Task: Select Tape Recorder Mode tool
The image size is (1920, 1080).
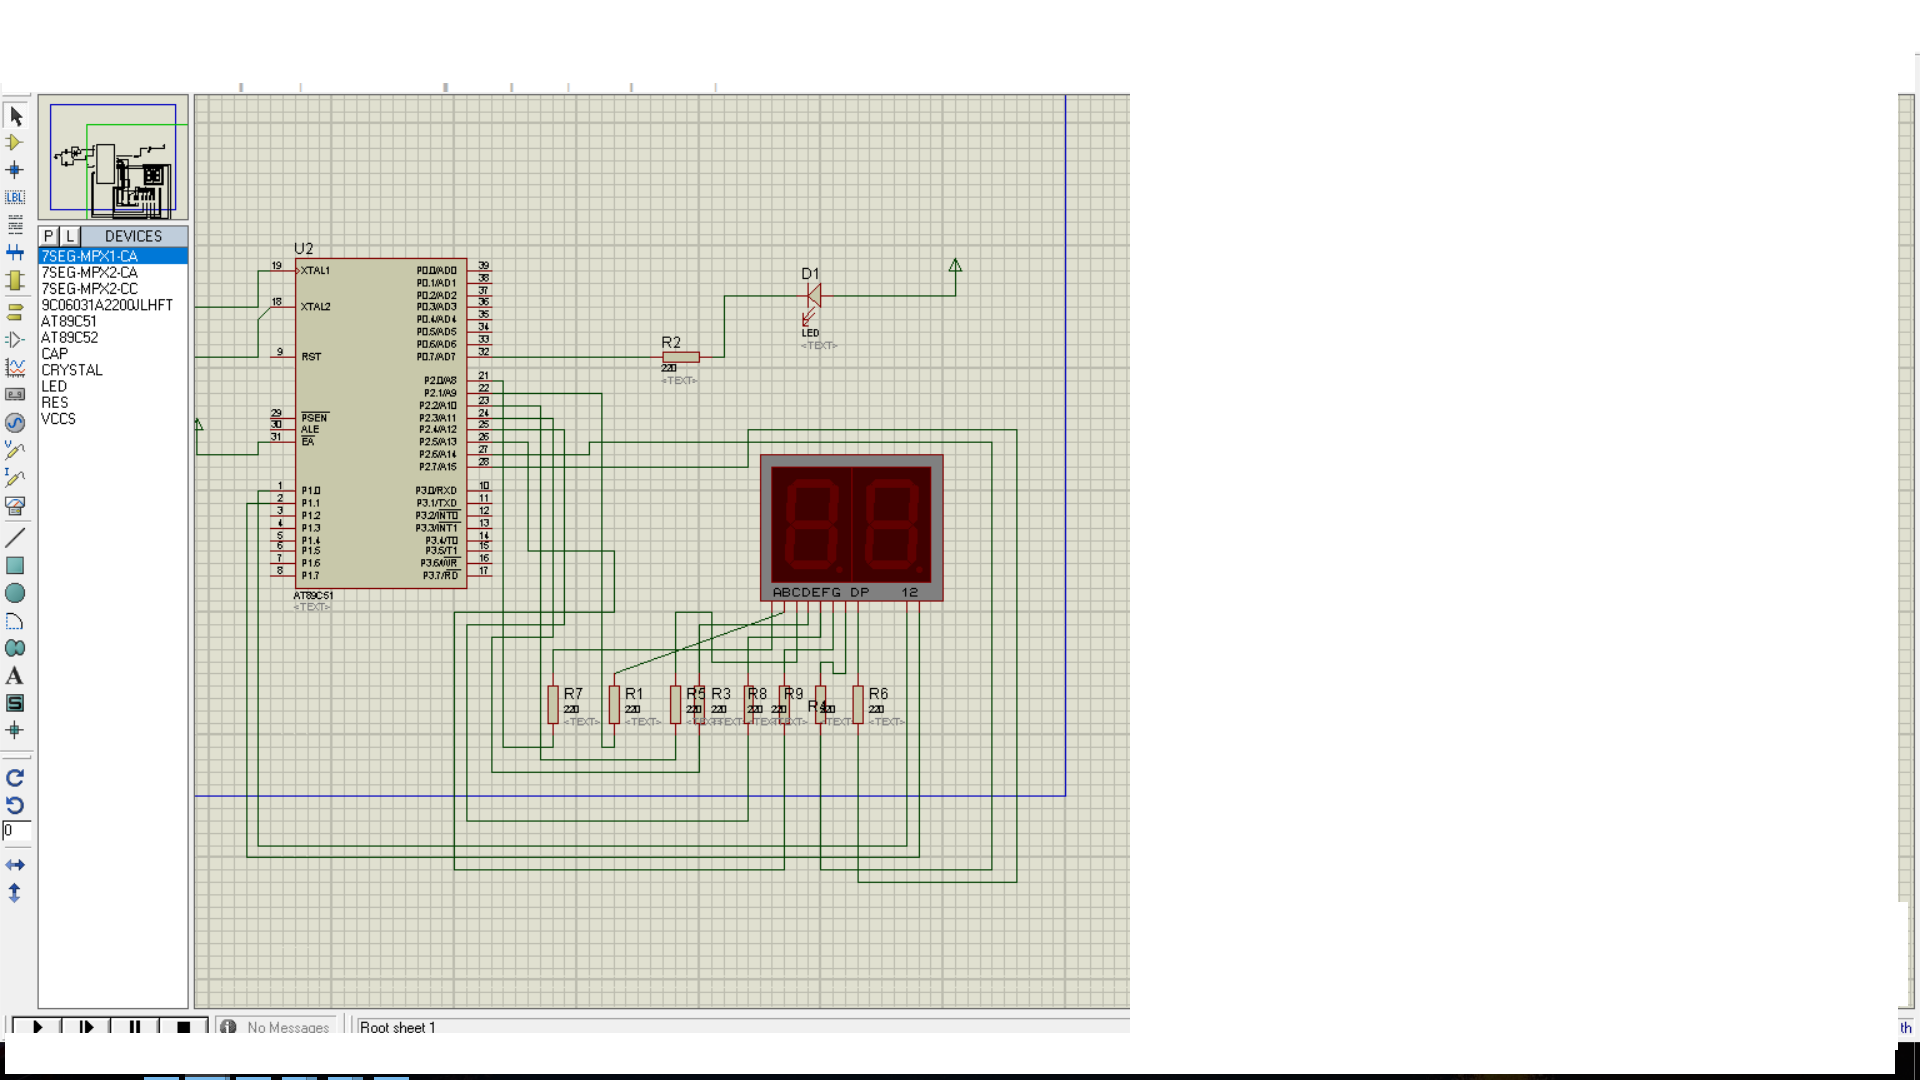Action: click(15, 395)
